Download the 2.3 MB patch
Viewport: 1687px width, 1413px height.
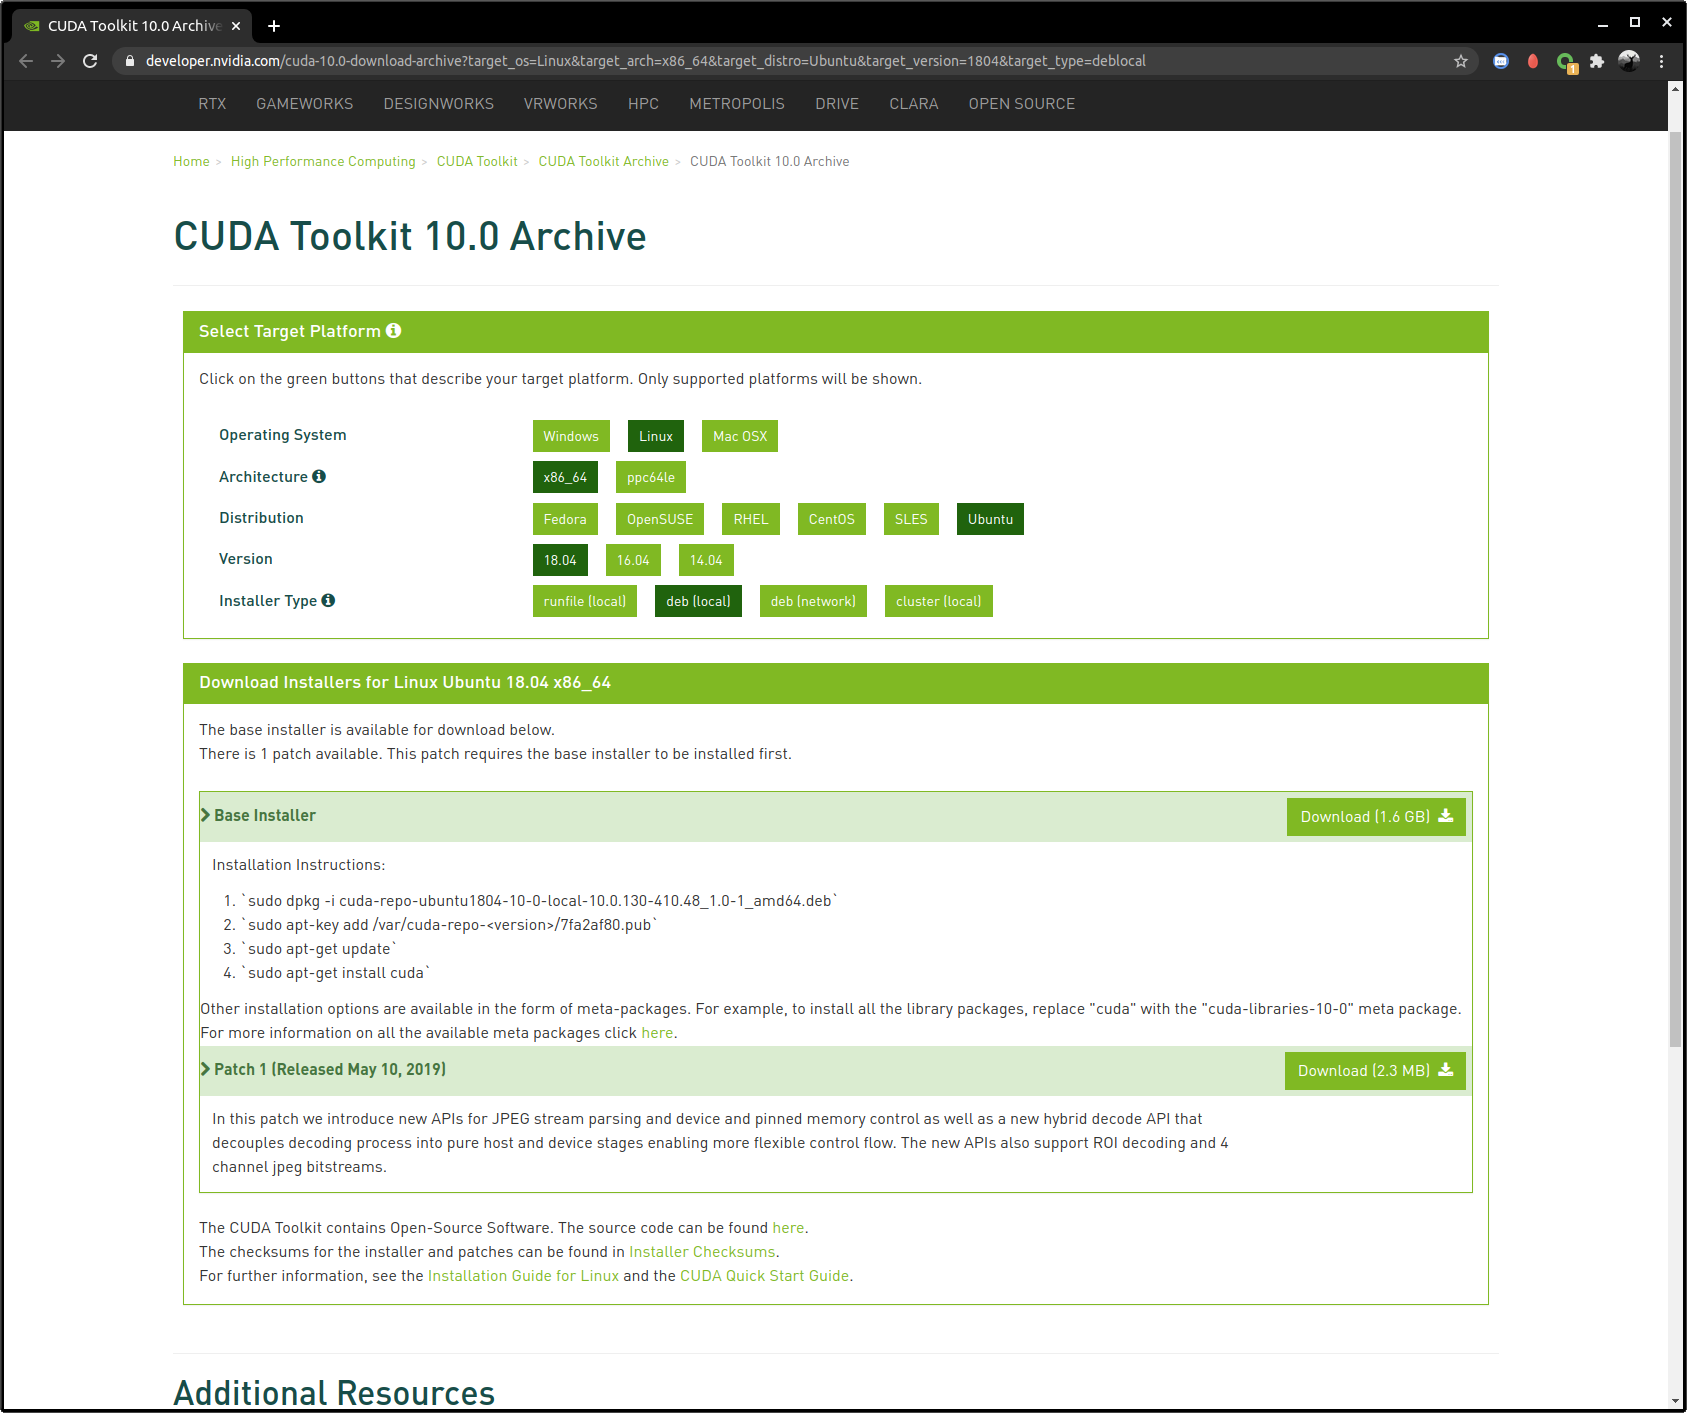pos(1375,1071)
